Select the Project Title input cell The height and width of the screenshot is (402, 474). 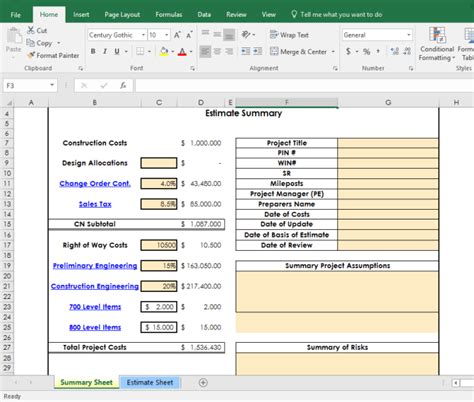point(388,143)
